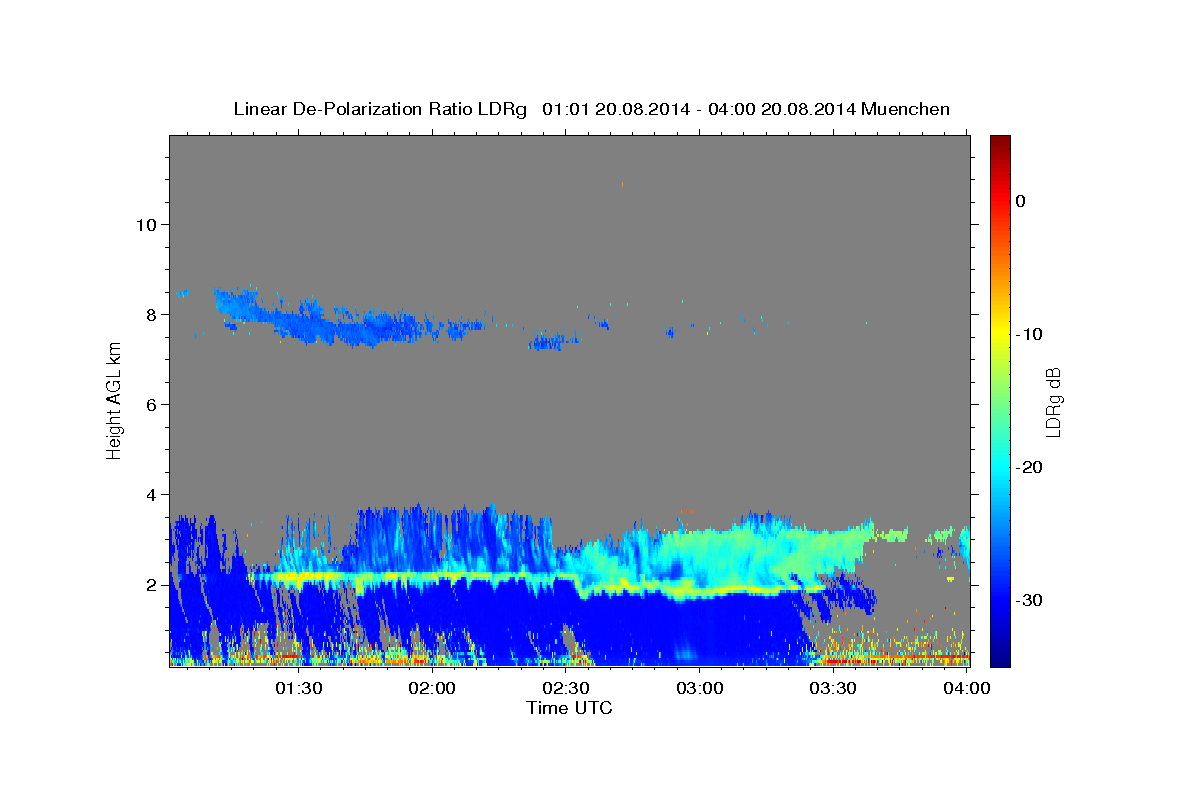Click the colorbar label '0'
The image size is (1200, 800).
[1021, 201]
